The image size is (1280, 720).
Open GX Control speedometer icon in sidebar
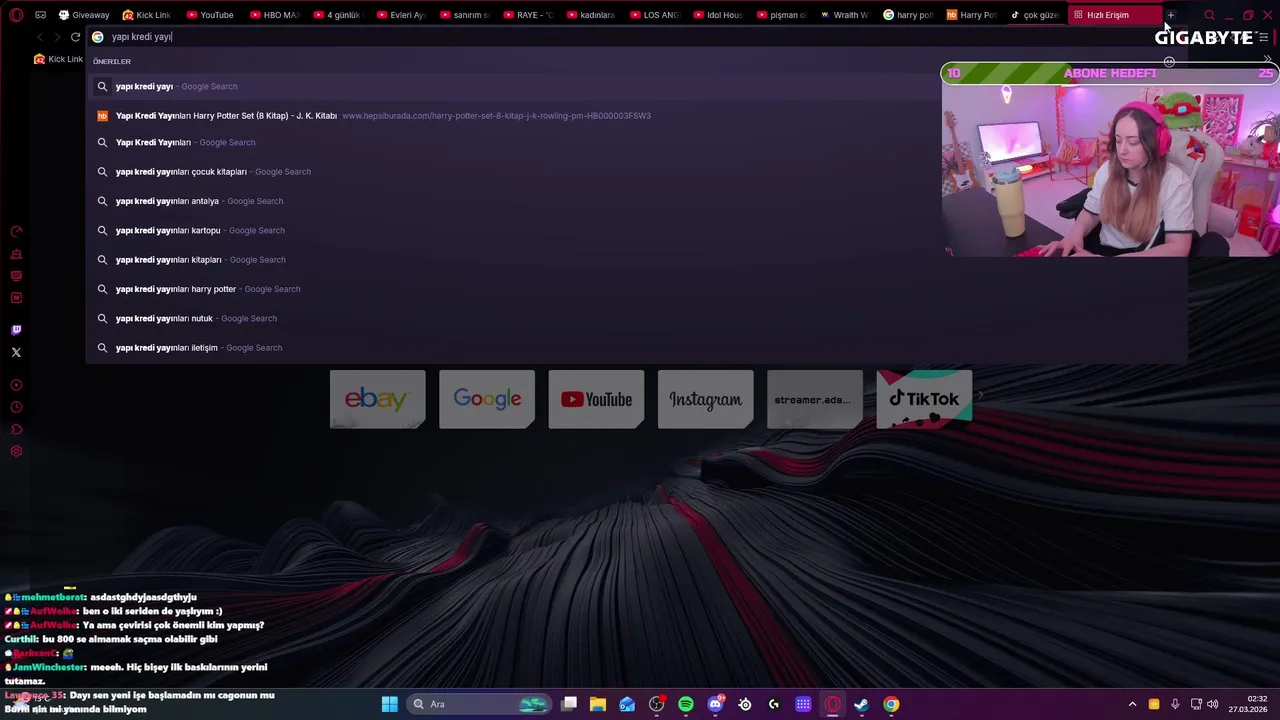[x=16, y=232]
